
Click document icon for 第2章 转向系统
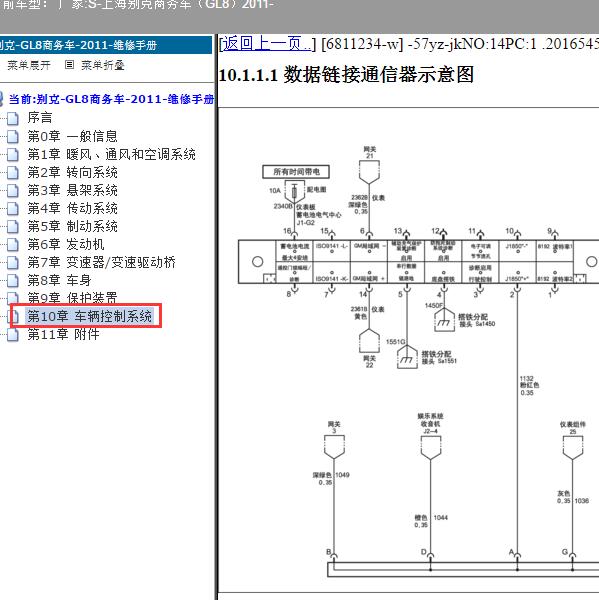13,173
